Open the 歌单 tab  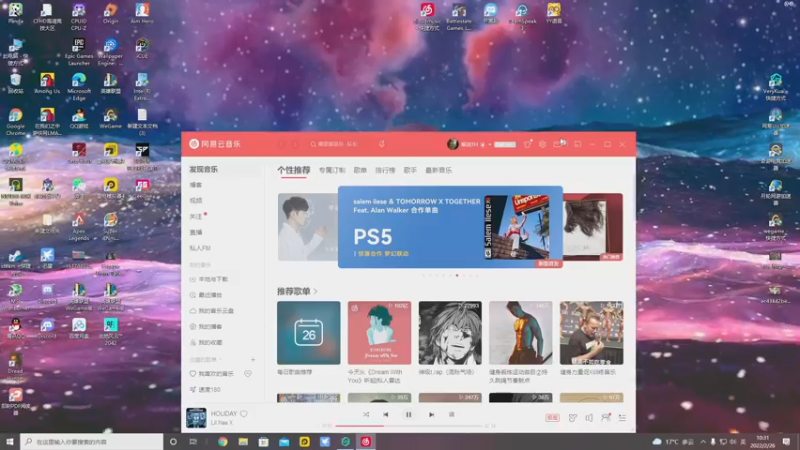(x=360, y=170)
